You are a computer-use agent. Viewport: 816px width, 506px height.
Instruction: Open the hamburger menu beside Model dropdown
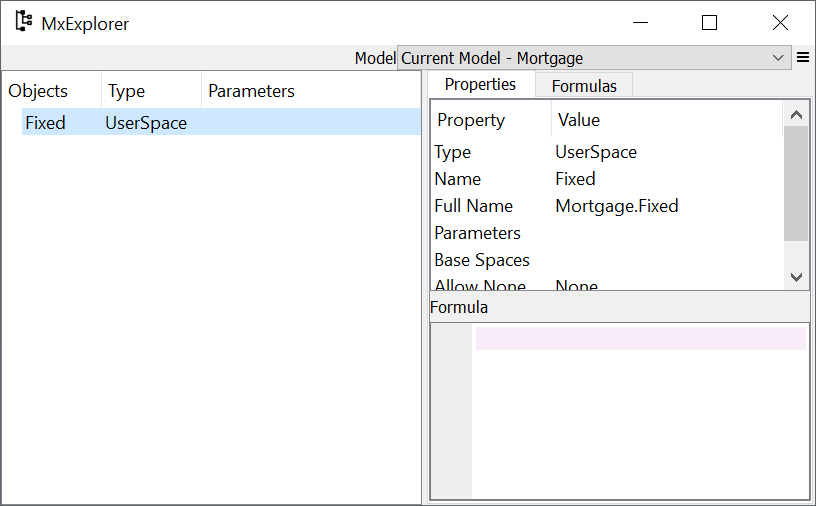pyautogui.click(x=802, y=58)
